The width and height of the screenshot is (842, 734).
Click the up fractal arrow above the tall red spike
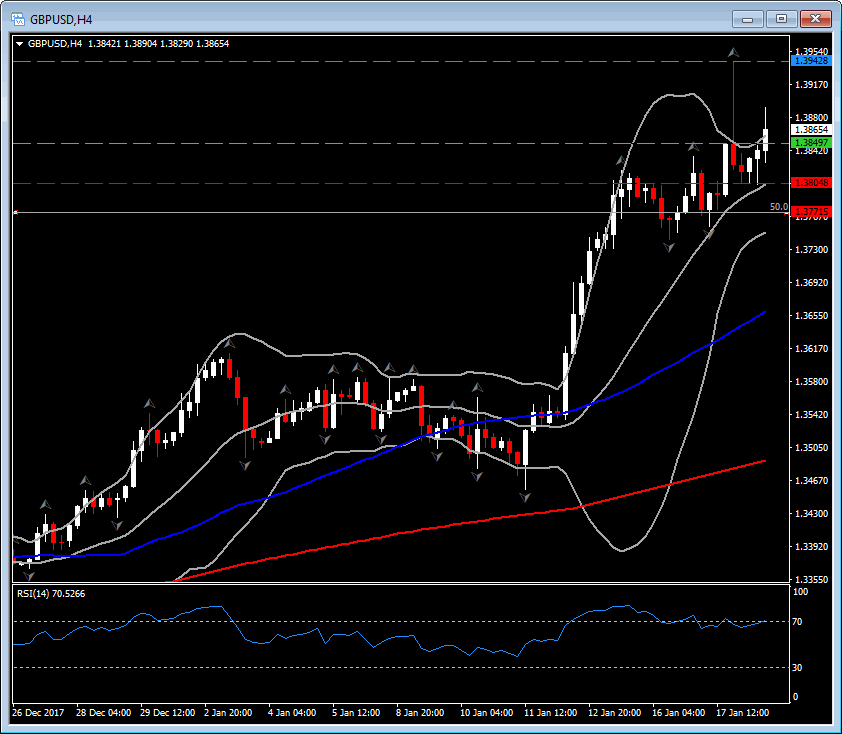pos(734,53)
